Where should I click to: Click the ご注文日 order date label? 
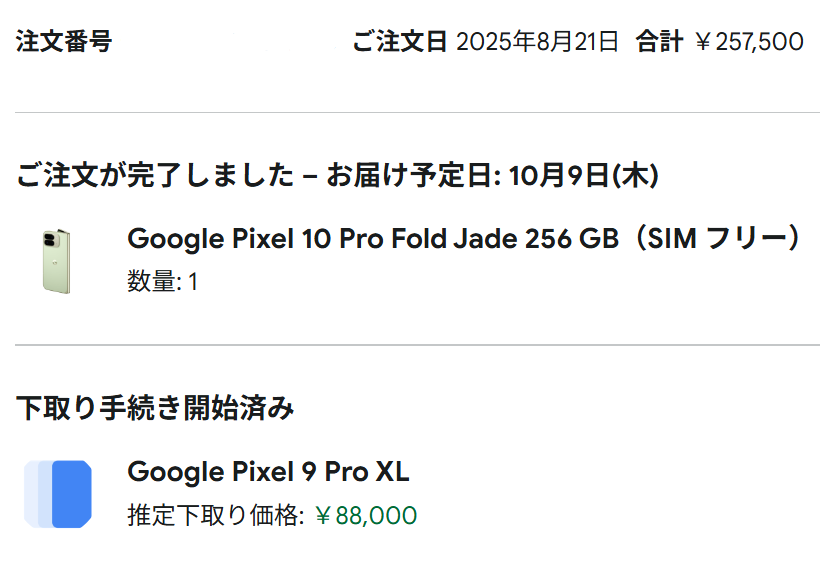click(x=400, y=42)
